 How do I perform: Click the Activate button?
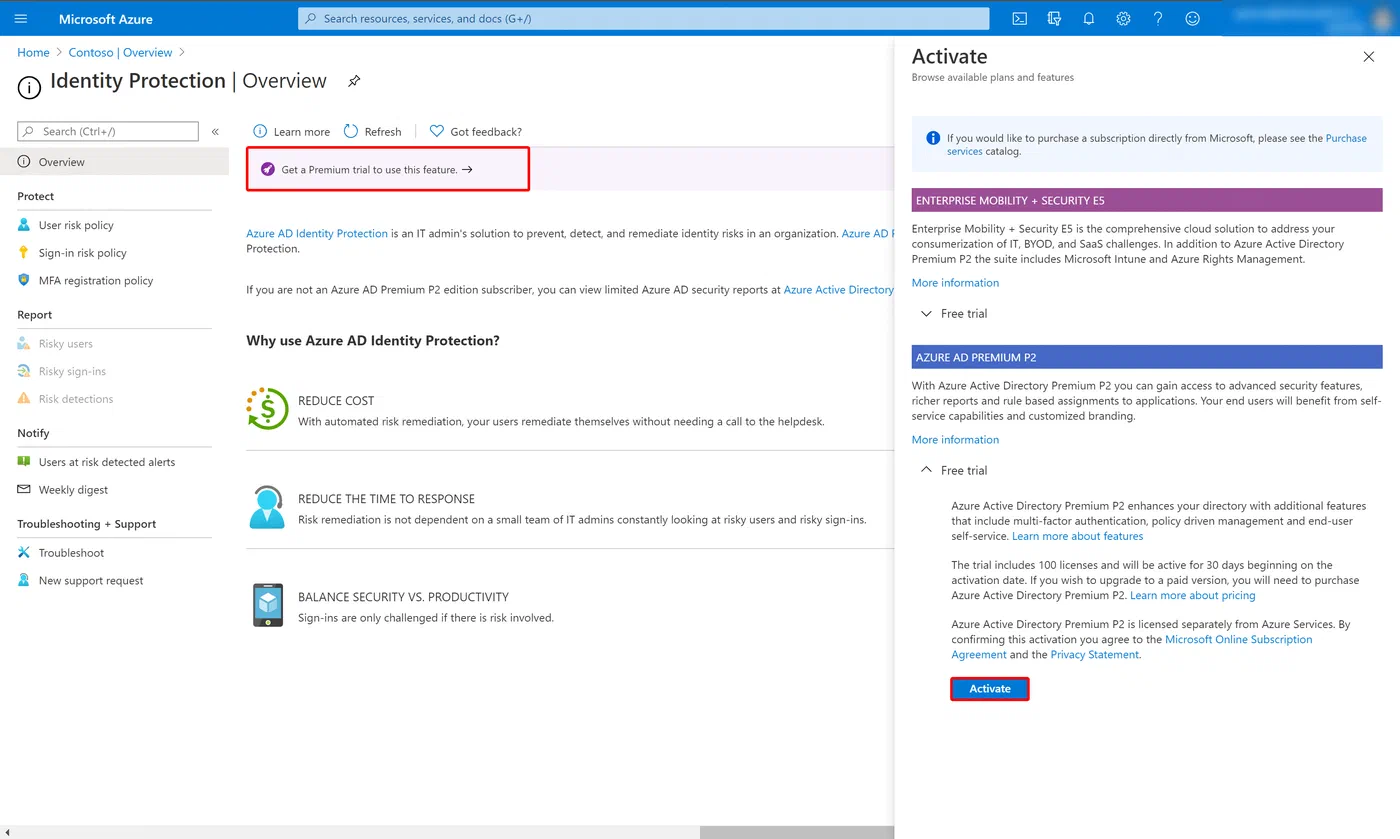990,689
